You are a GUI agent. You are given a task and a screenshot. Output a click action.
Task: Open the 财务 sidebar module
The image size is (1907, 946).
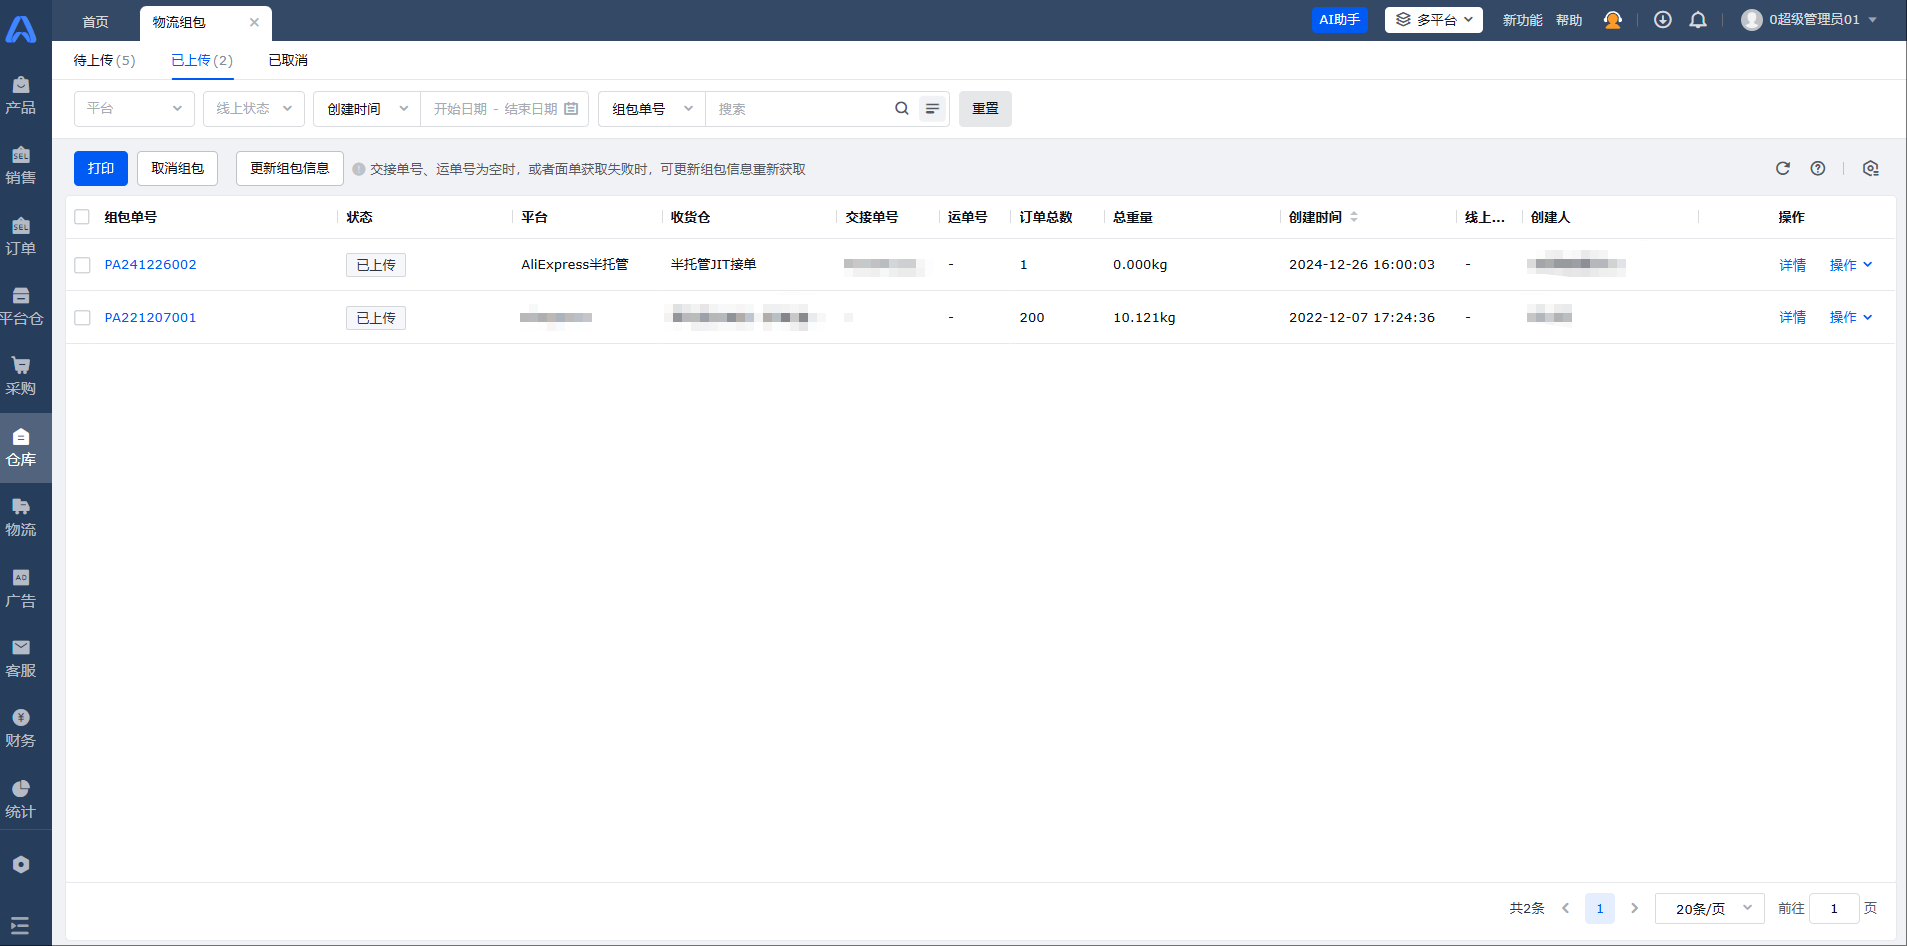coord(21,729)
